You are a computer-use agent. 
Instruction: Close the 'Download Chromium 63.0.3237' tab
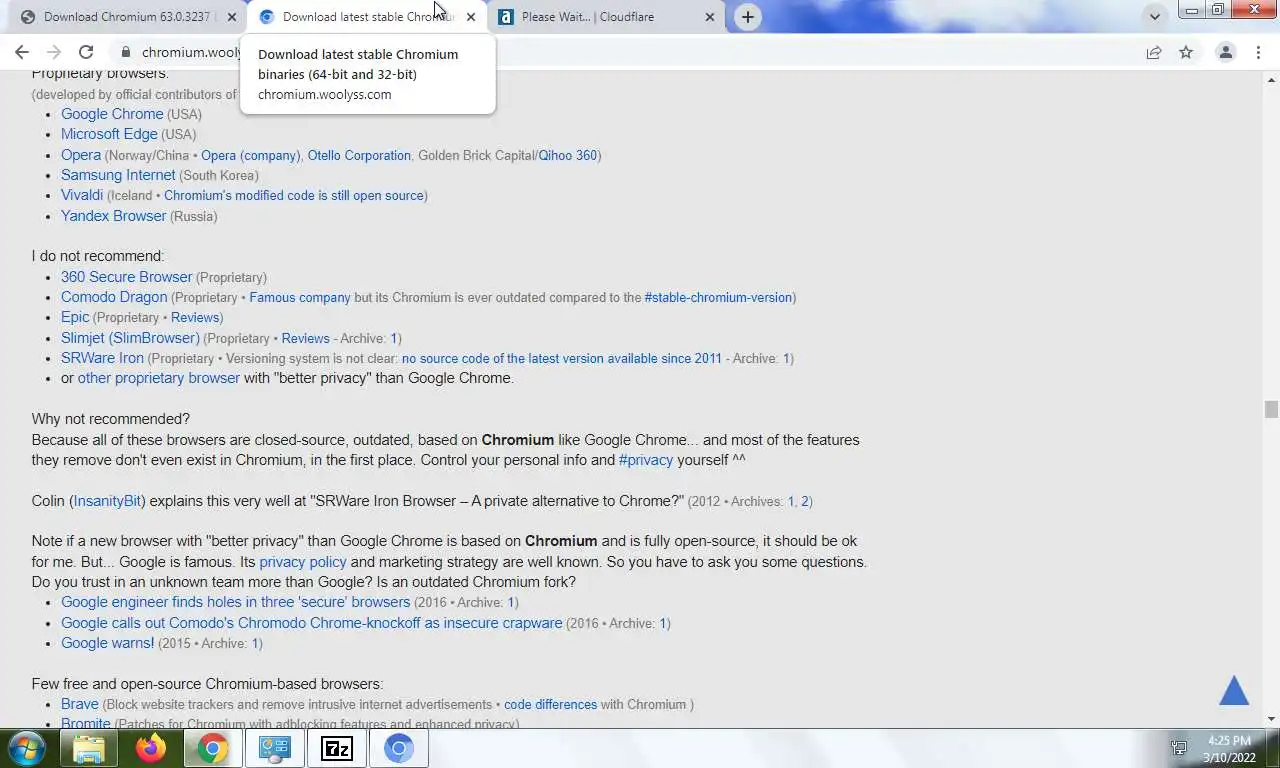[232, 17]
